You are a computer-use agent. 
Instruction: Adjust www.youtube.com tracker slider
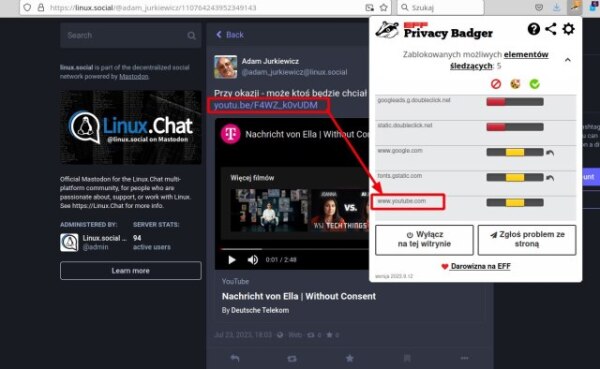tap(515, 202)
